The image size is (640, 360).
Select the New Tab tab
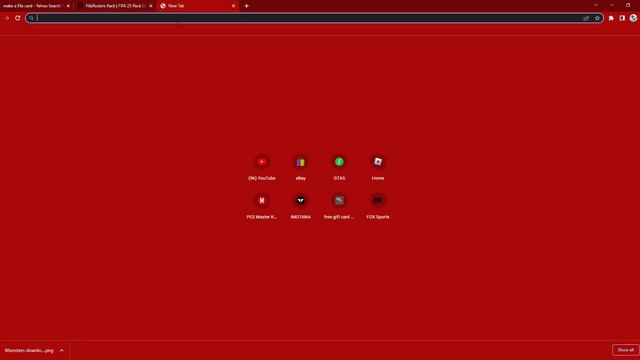pyautogui.click(x=198, y=6)
